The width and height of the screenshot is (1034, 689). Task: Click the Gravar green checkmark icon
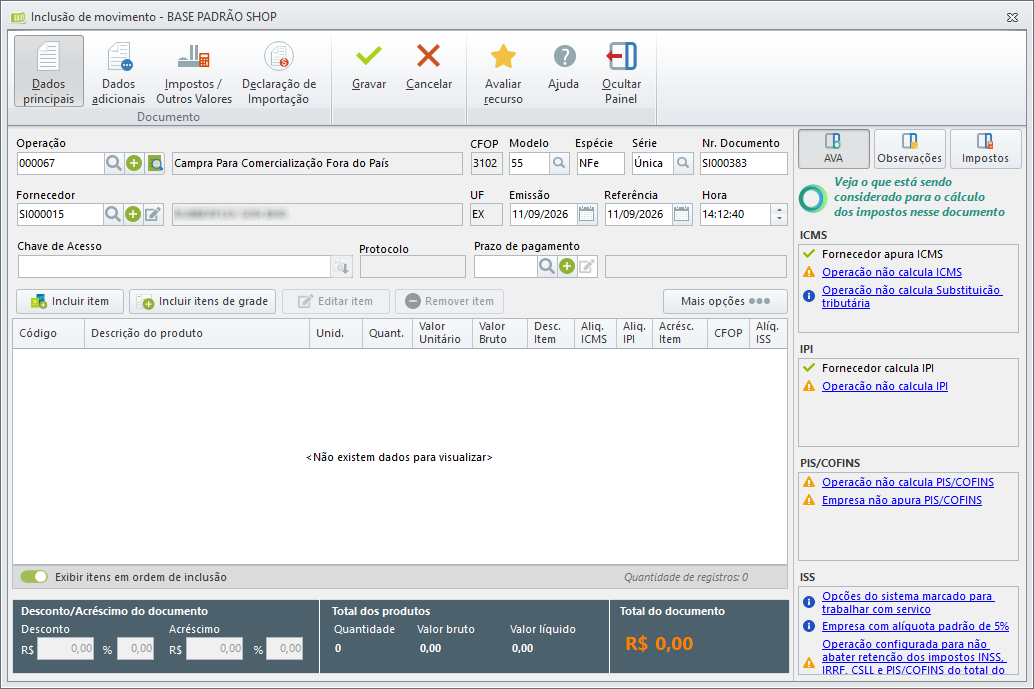coord(369,57)
